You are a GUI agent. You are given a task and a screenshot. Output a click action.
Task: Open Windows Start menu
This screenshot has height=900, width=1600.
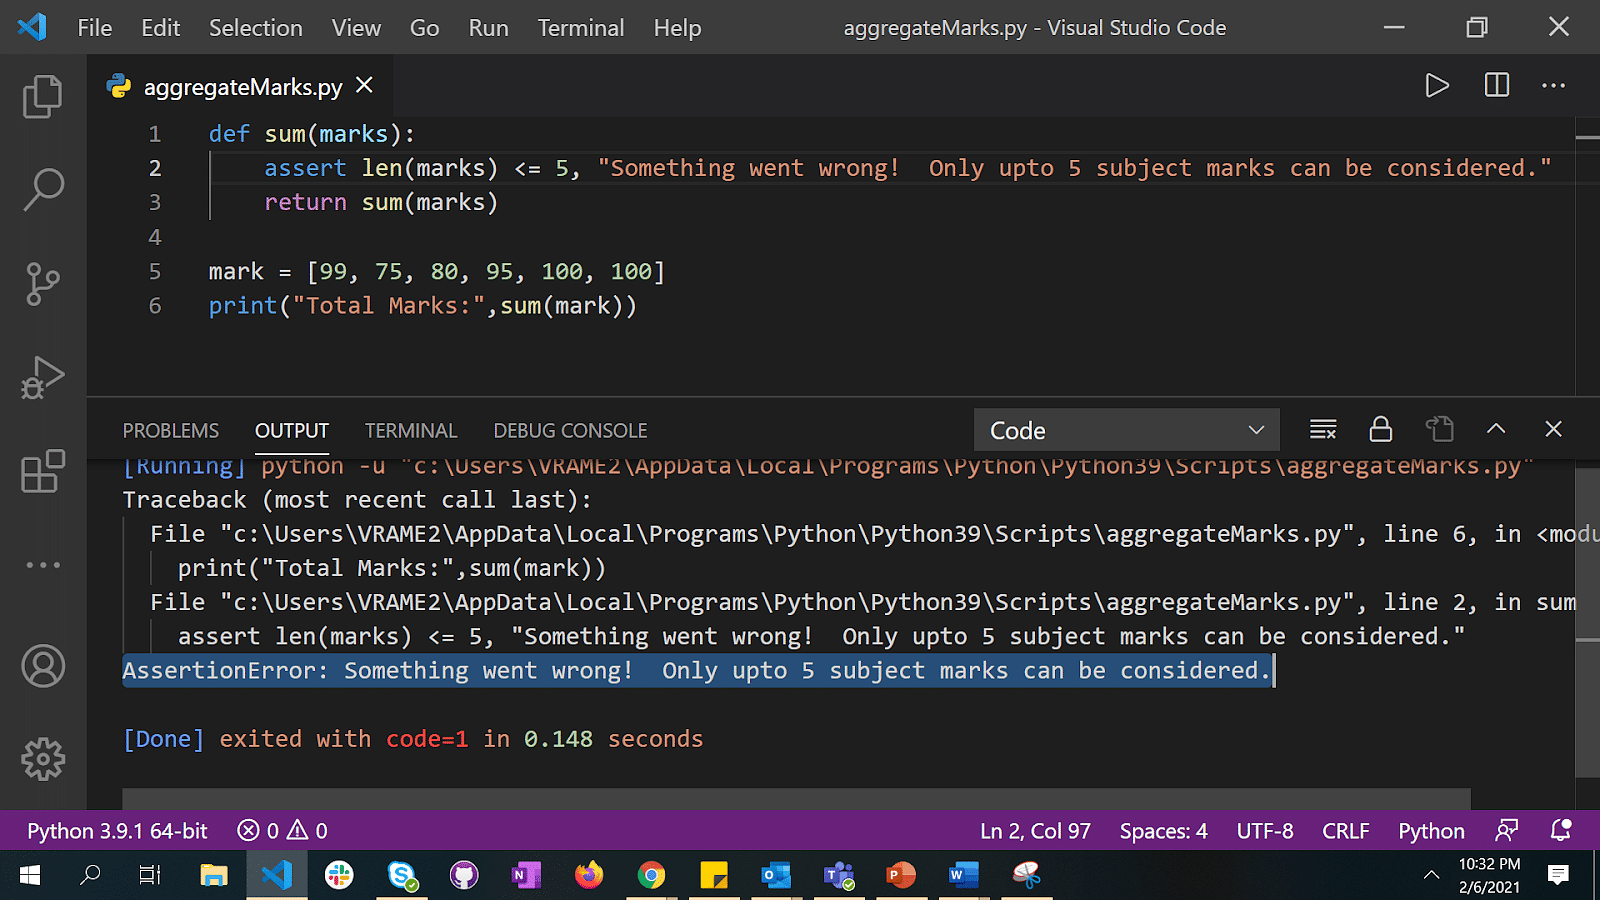(x=30, y=876)
